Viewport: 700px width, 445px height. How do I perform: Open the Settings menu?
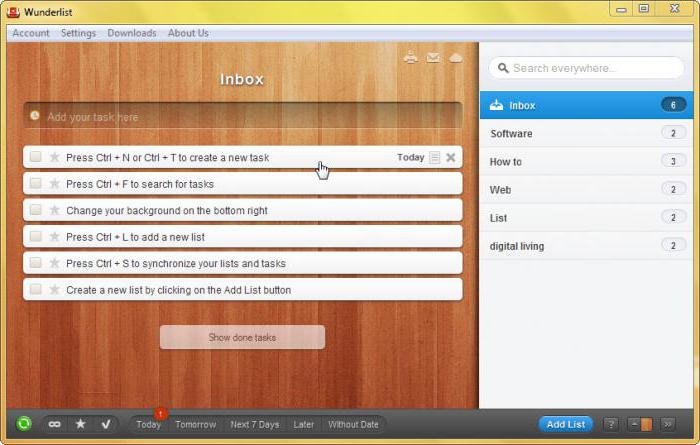point(79,33)
